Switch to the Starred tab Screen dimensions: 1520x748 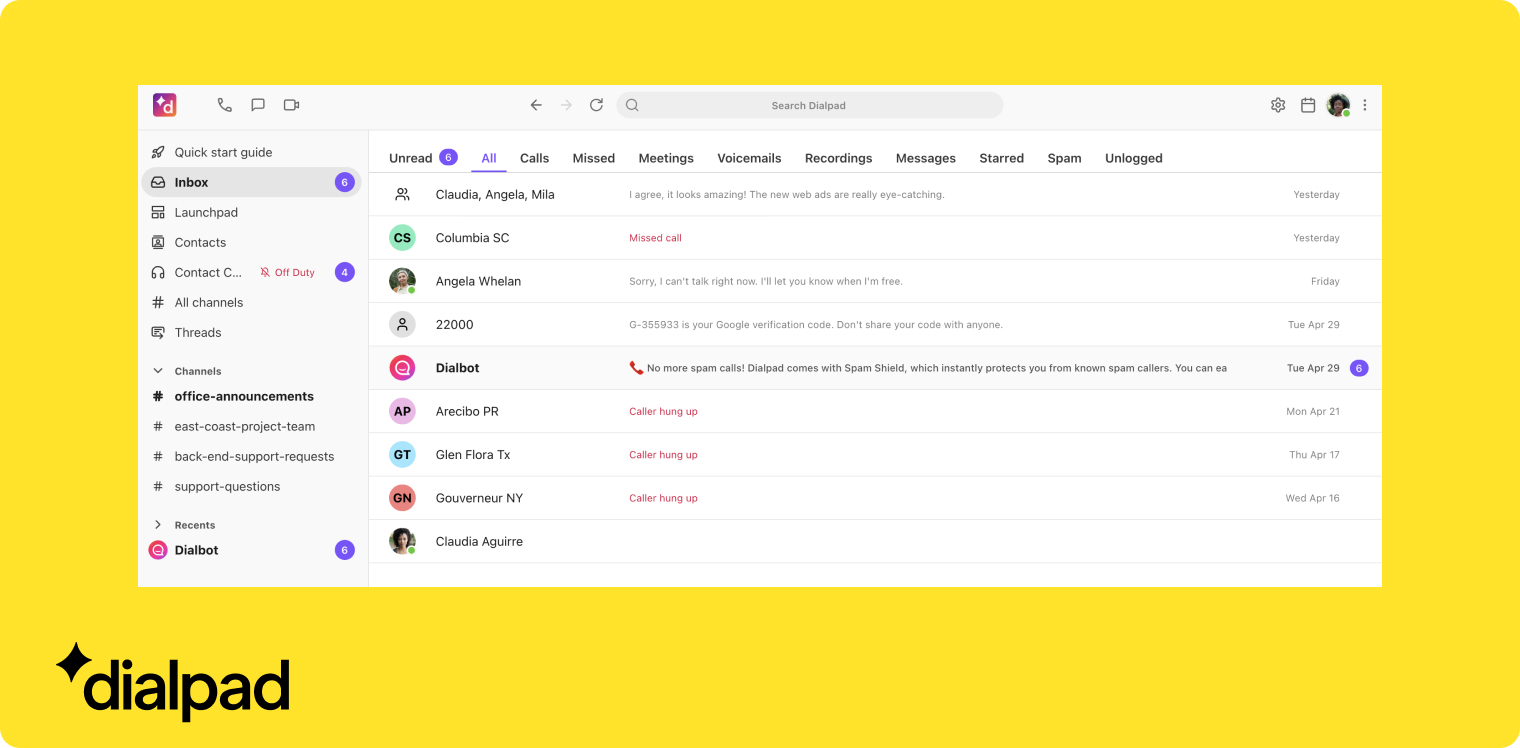(1001, 158)
